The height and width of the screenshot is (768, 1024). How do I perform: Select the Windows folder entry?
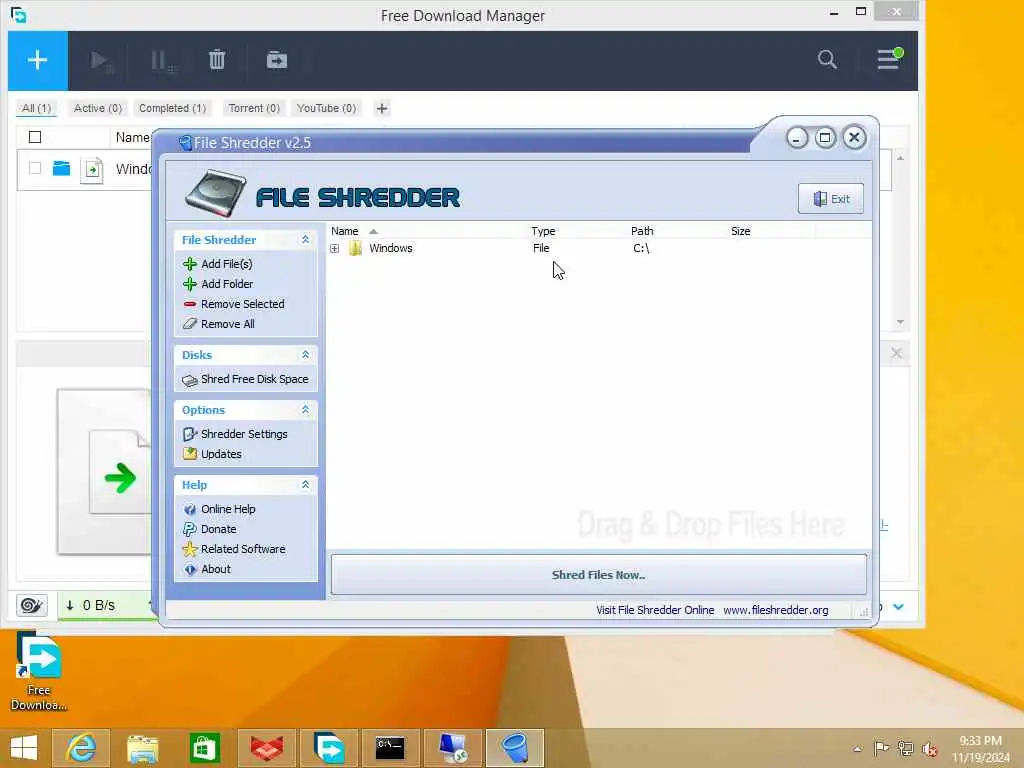(391, 248)
